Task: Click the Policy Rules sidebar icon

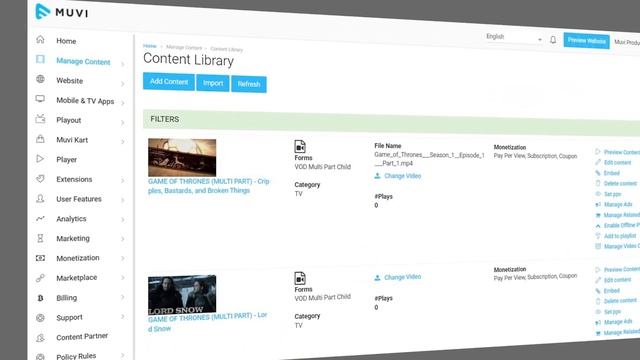Action: [x=40, y=356]
